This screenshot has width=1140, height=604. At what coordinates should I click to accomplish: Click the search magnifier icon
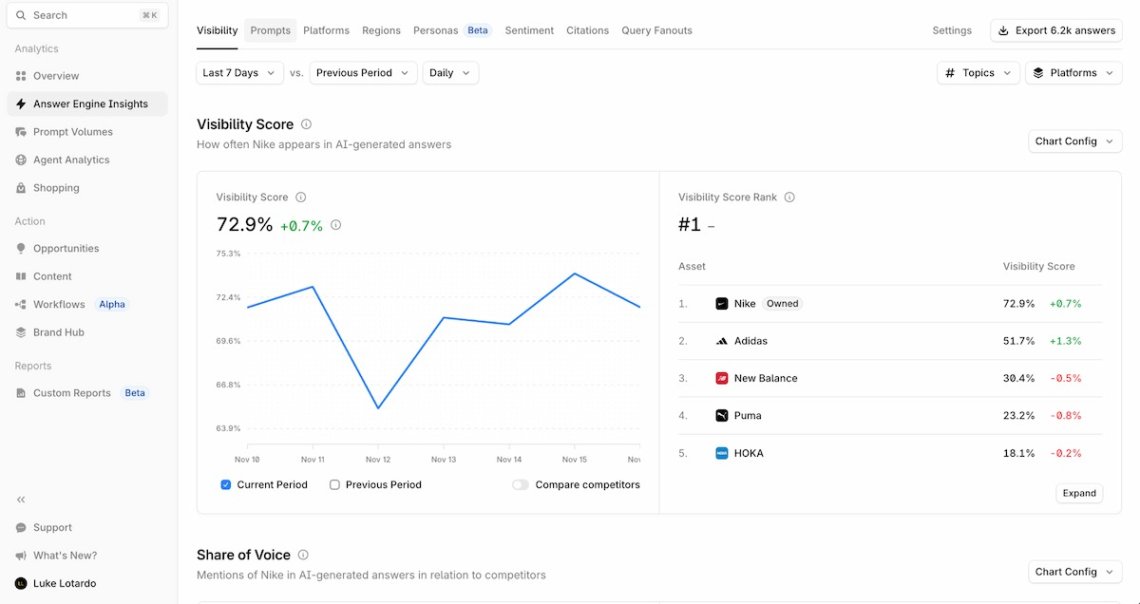pyautogui.click(x=20, y=15)
